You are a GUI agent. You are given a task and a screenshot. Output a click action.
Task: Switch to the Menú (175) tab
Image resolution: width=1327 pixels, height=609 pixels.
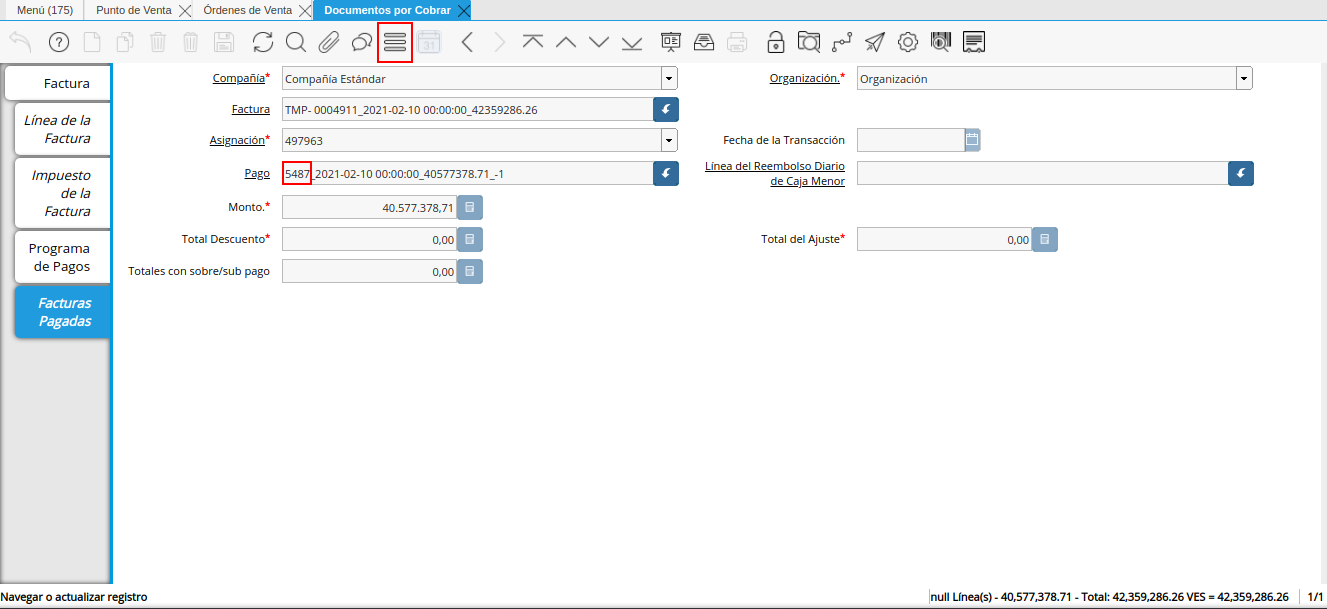[x=45, y=10]
